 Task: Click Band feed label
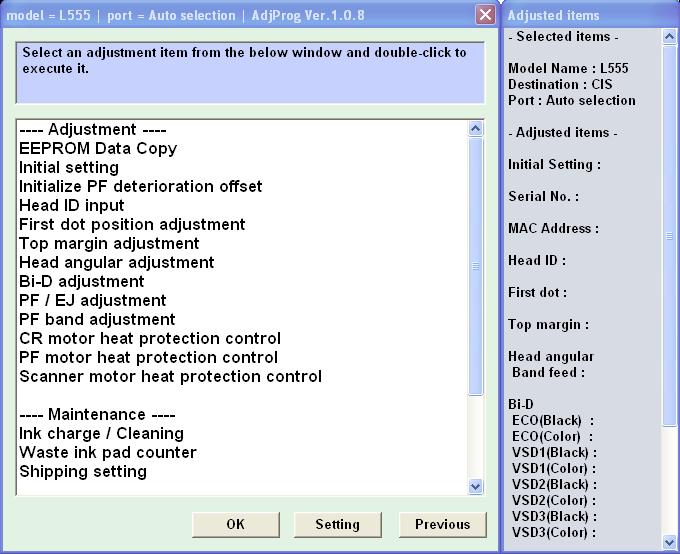pyautogui.click(x=548, y=372)
